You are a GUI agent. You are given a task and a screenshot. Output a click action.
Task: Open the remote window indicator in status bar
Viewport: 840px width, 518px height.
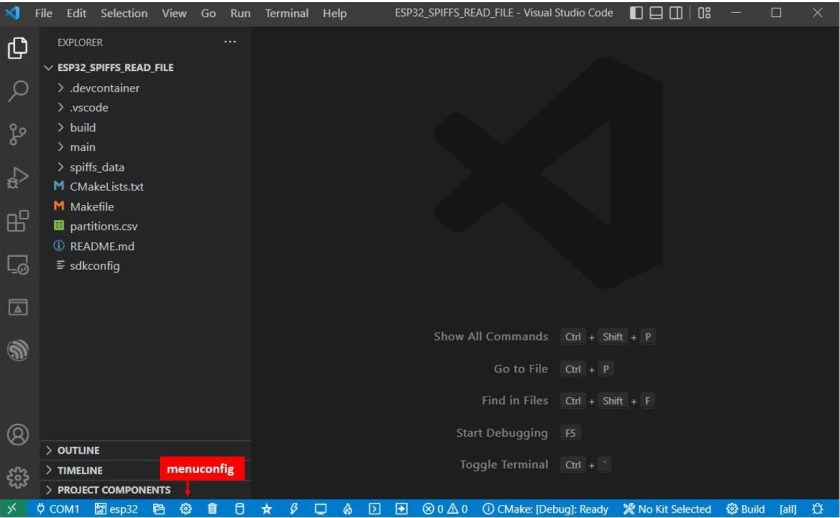(12, 508)
